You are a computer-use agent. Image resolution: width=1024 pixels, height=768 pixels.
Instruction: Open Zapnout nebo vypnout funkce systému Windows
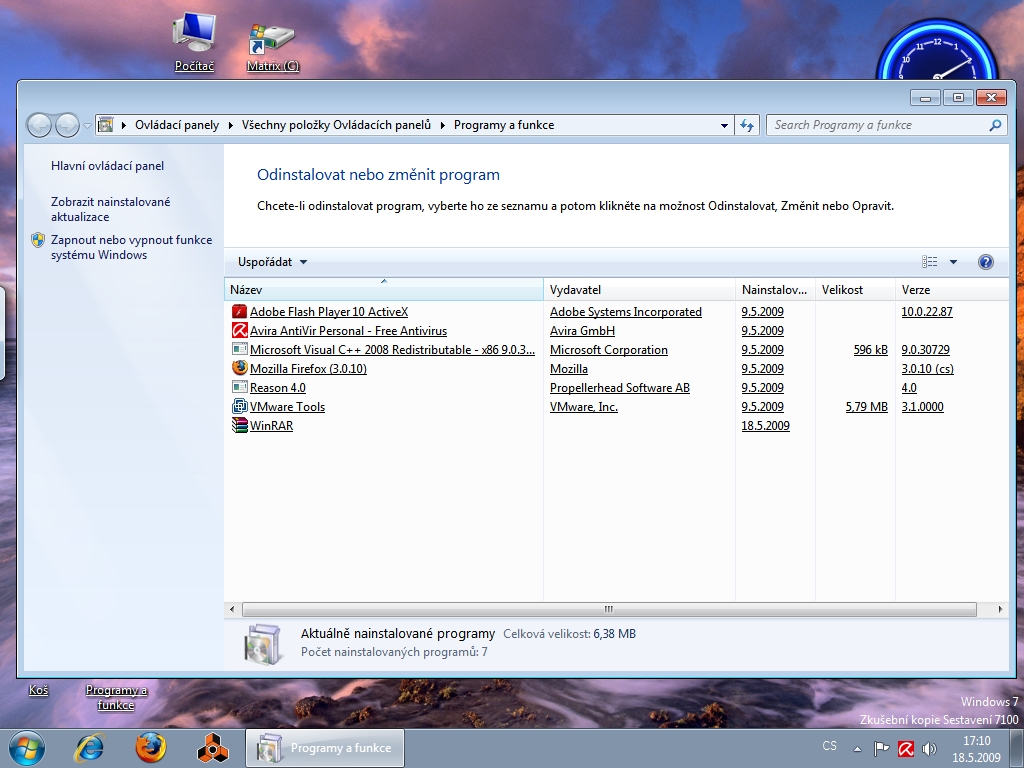pyautogui.click(x=131, y=247)
